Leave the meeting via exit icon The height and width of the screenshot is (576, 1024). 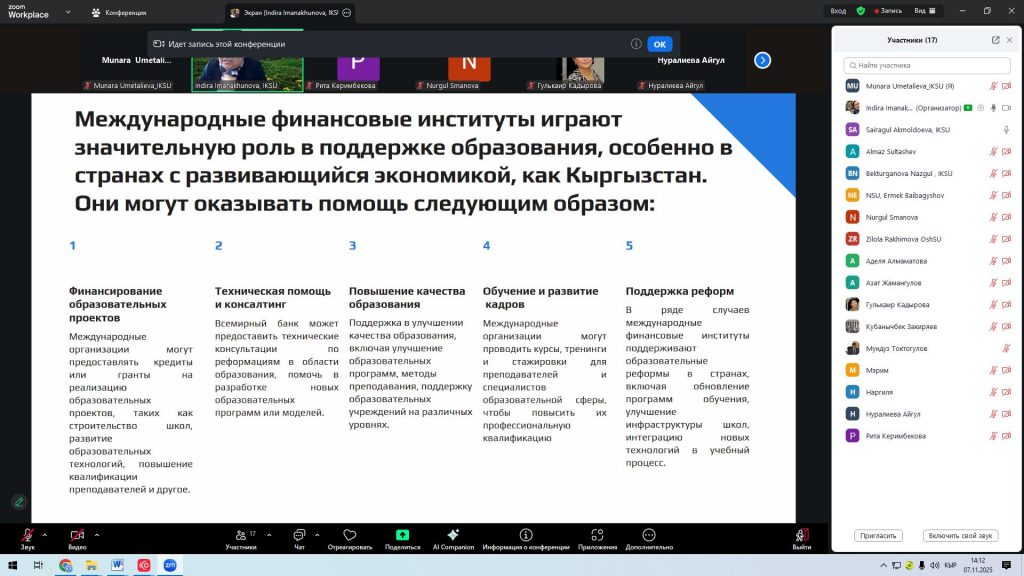[801, 535]
